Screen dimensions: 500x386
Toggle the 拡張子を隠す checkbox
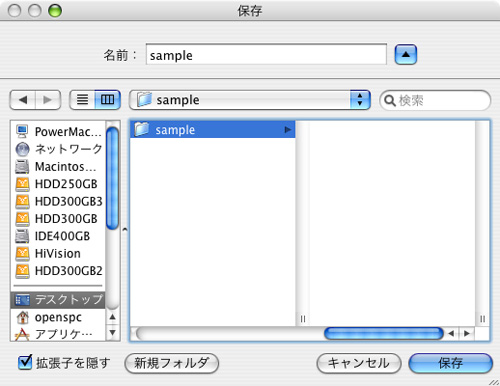(x=25, y=362)
